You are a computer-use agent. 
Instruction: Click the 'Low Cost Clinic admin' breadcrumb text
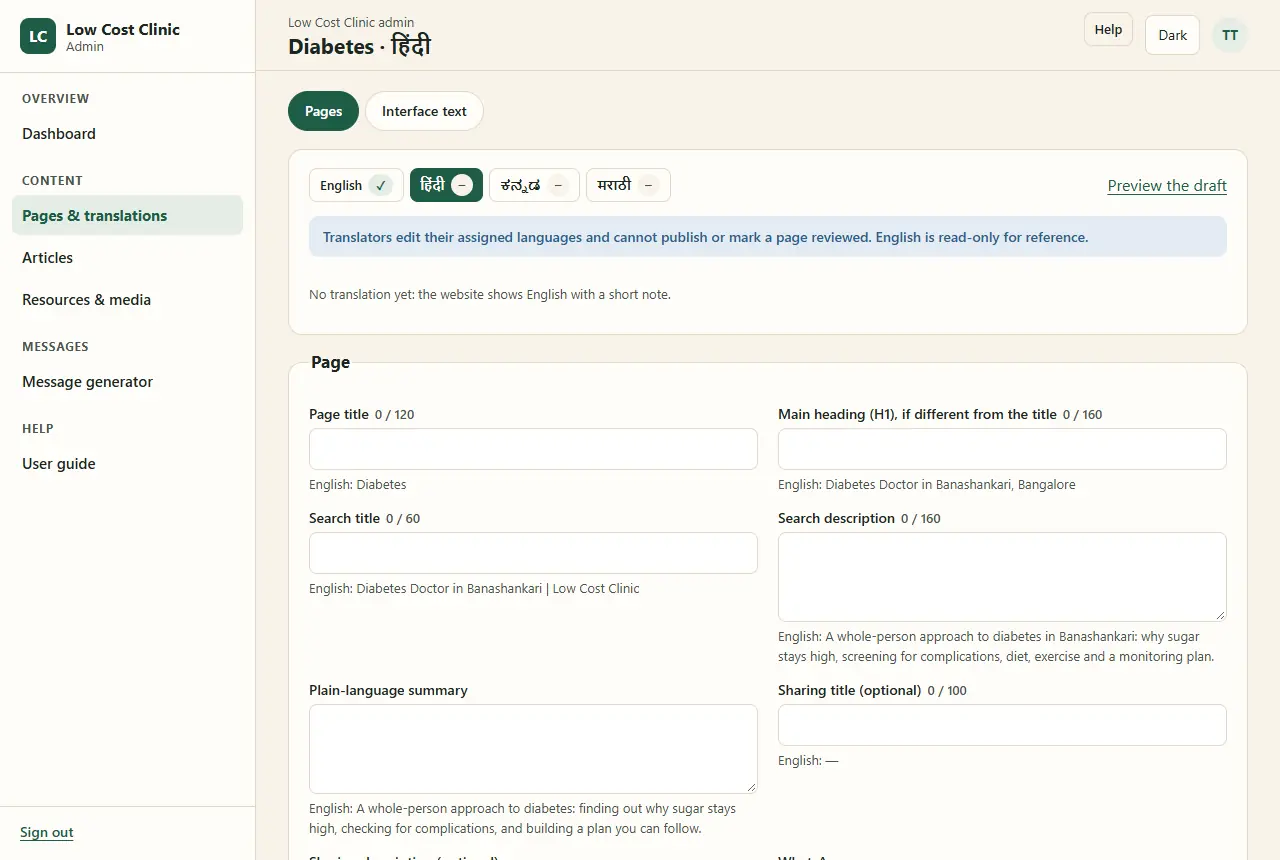pyautogui.click(x=351, y=22)
